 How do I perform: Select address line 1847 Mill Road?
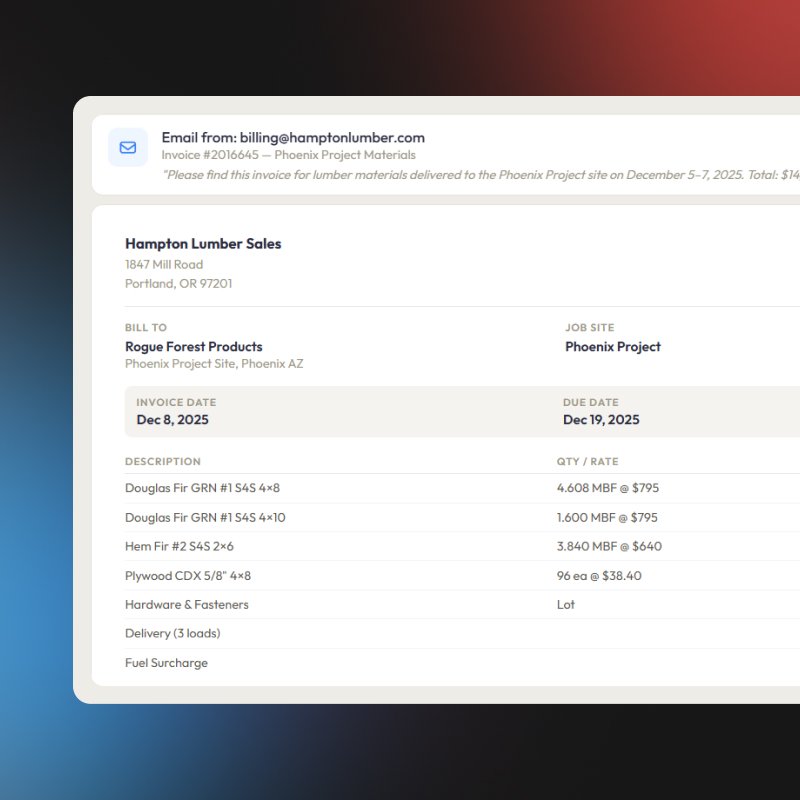(x=164, y=264)
